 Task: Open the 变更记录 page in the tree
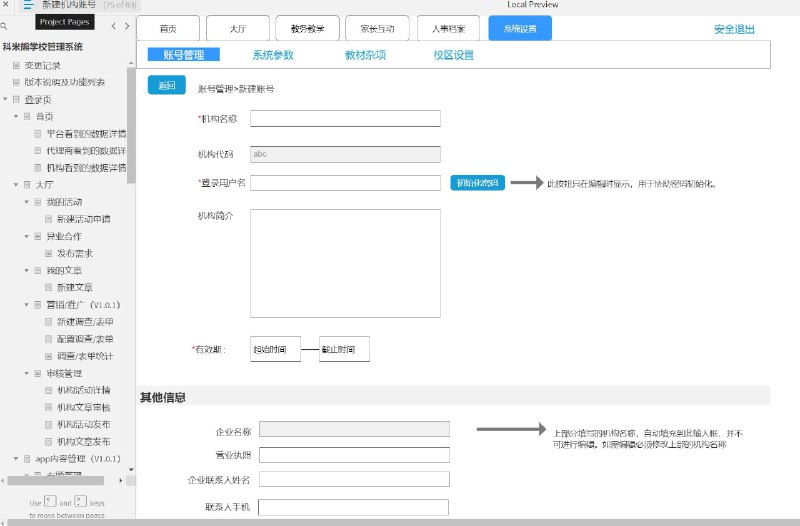click(42, 66)
